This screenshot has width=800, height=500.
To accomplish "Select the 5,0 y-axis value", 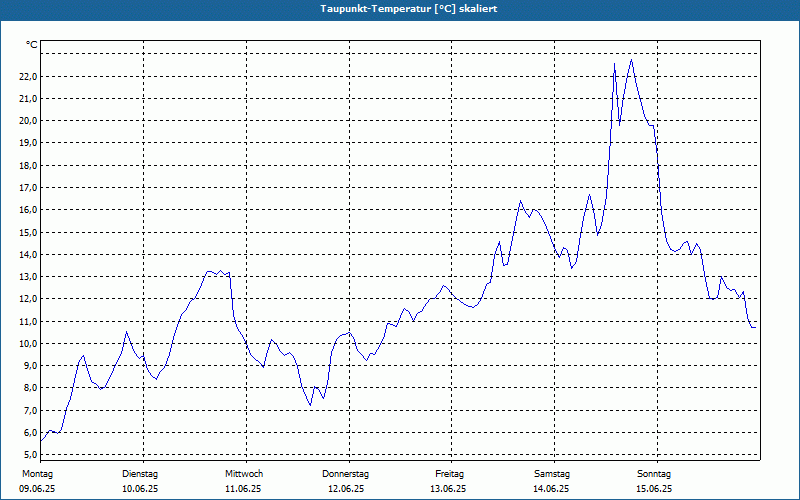I will (x=31, y=455).
